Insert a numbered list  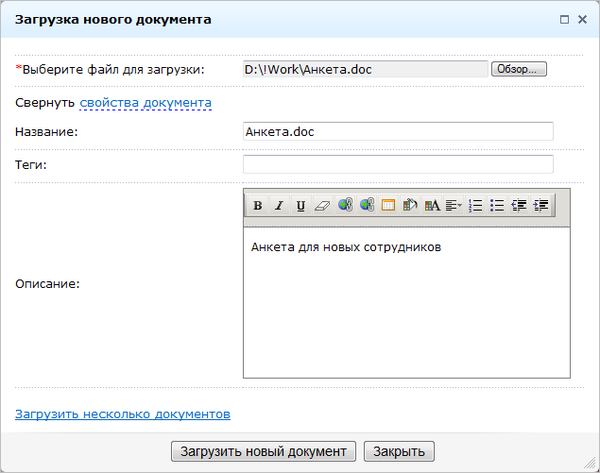coord(476,205)
